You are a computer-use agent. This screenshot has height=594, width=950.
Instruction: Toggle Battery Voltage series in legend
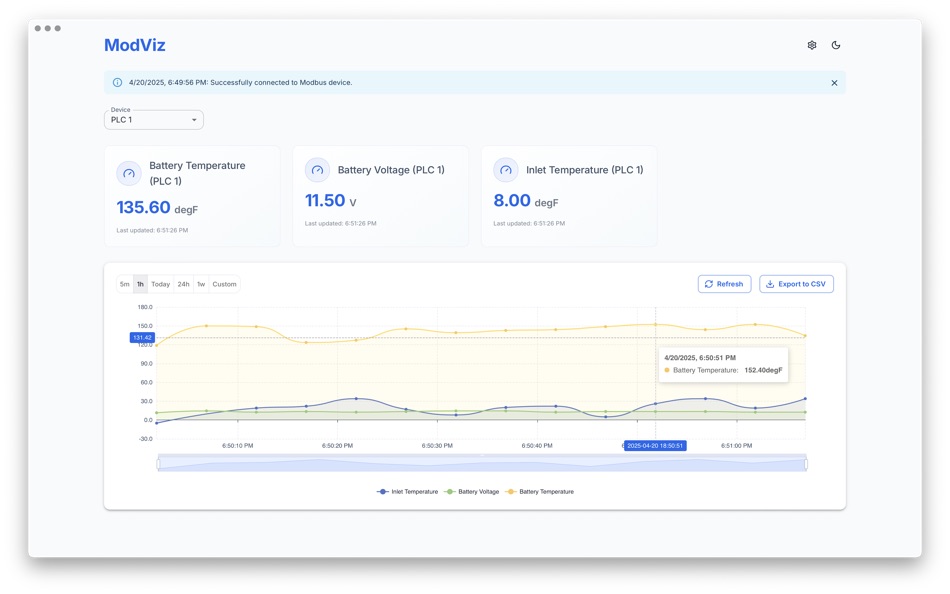click(471, 492)
